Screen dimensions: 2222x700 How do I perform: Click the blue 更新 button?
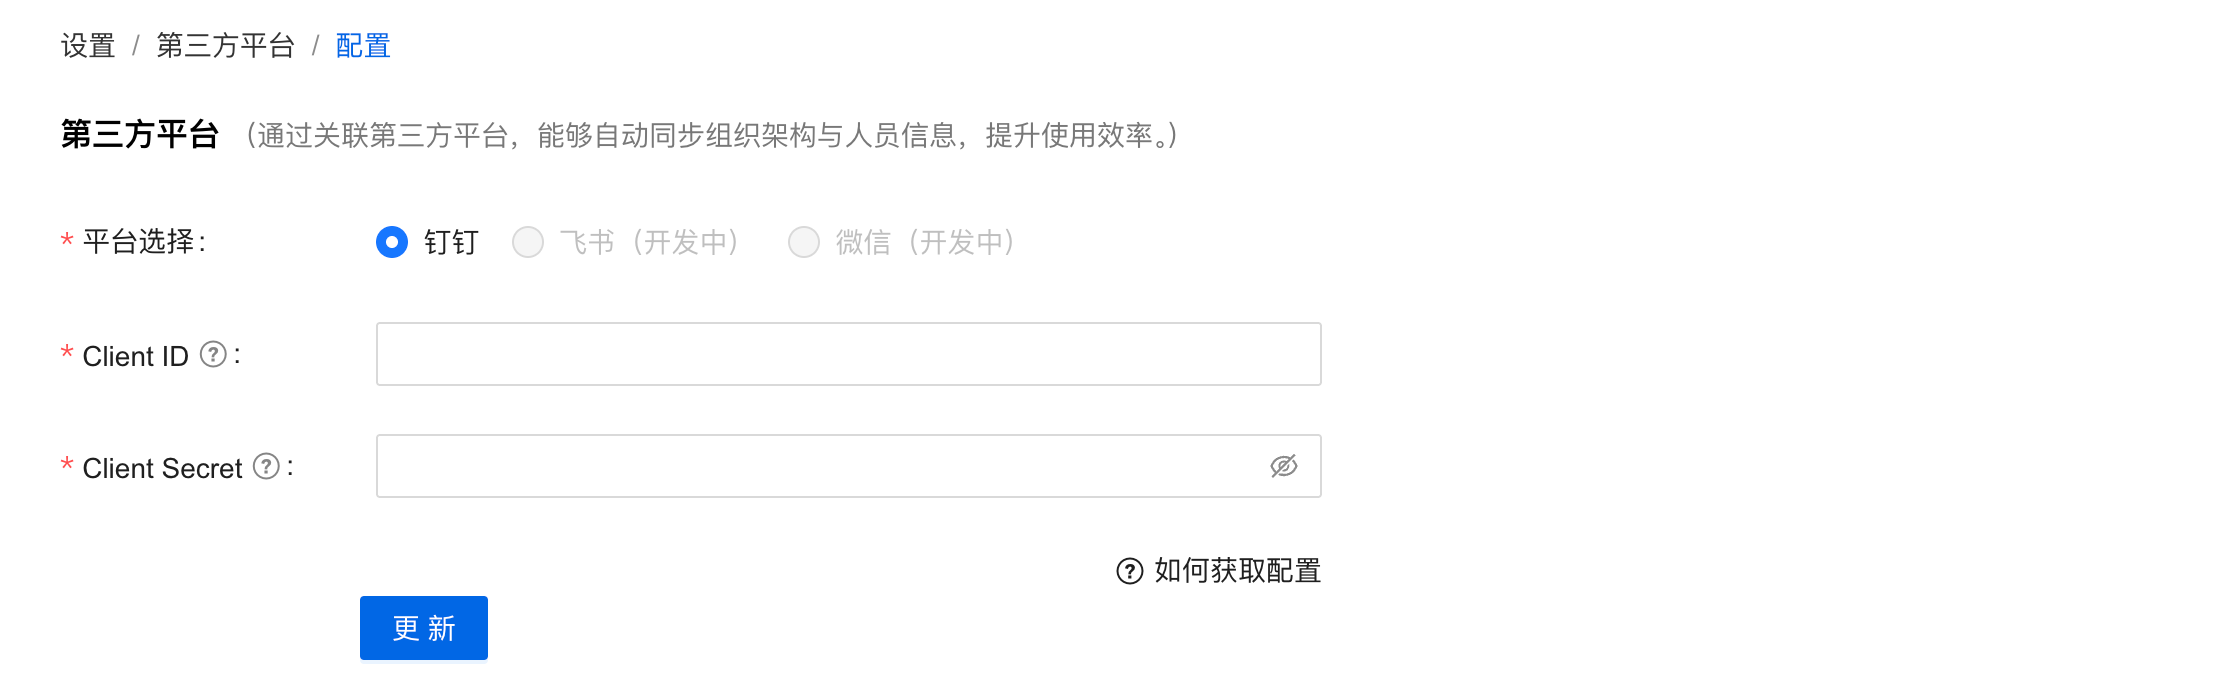coord(424,628)
